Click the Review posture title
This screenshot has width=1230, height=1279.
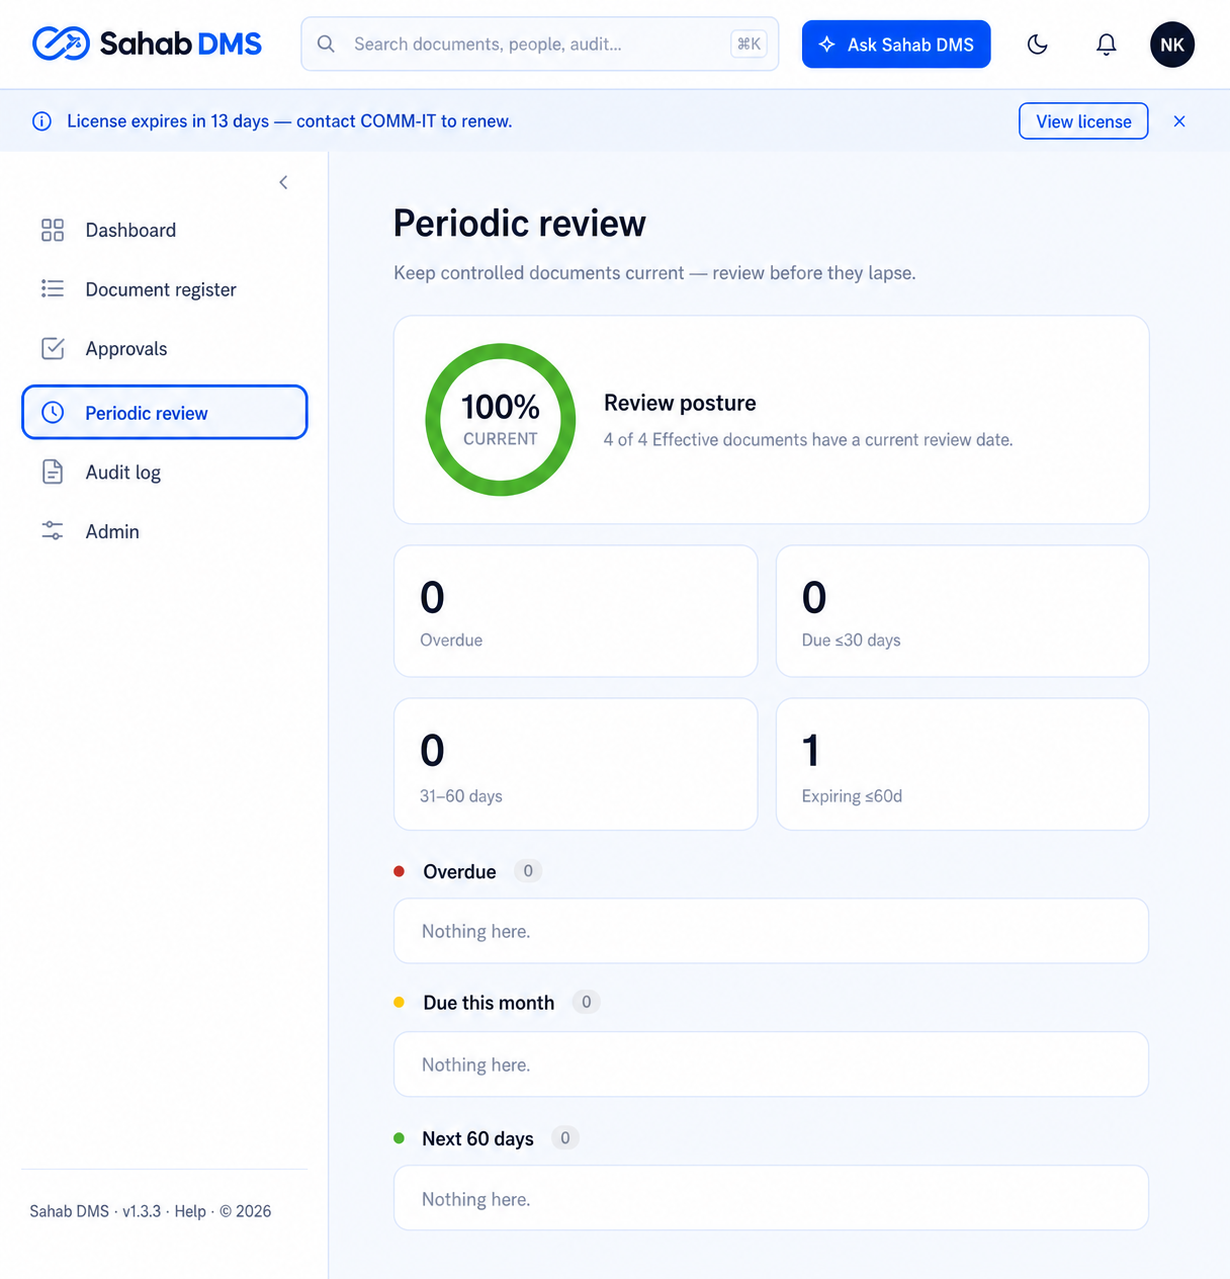[x=680, y=403]
